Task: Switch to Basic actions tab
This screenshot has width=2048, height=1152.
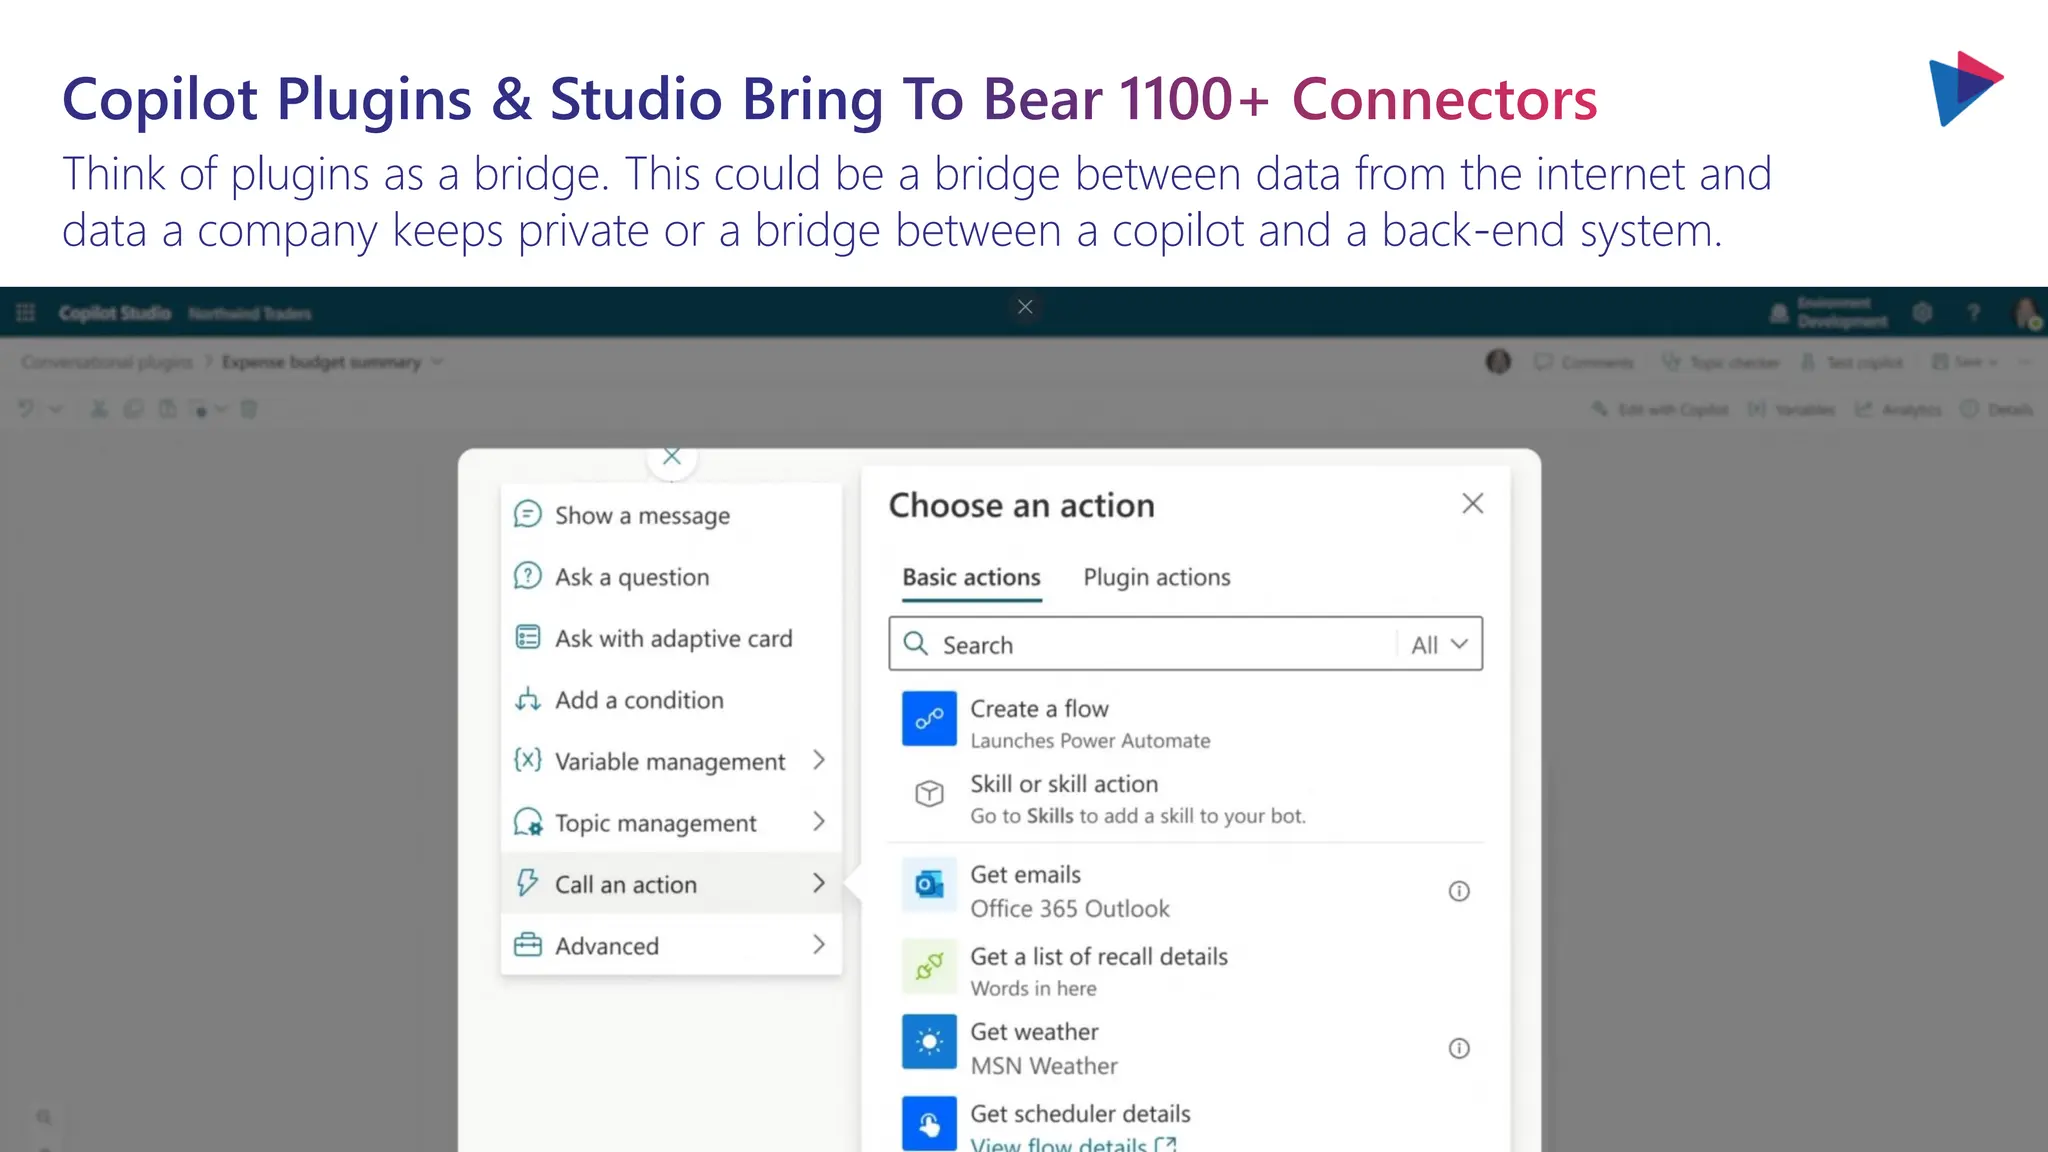Action: [x=971, y=577]
